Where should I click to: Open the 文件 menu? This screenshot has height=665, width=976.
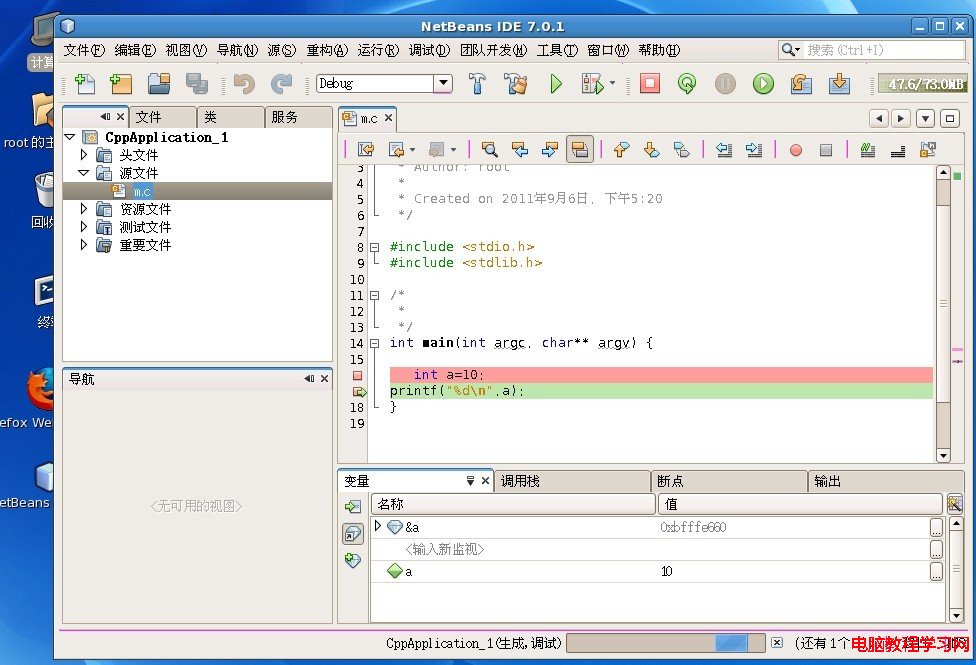(84, 50)
